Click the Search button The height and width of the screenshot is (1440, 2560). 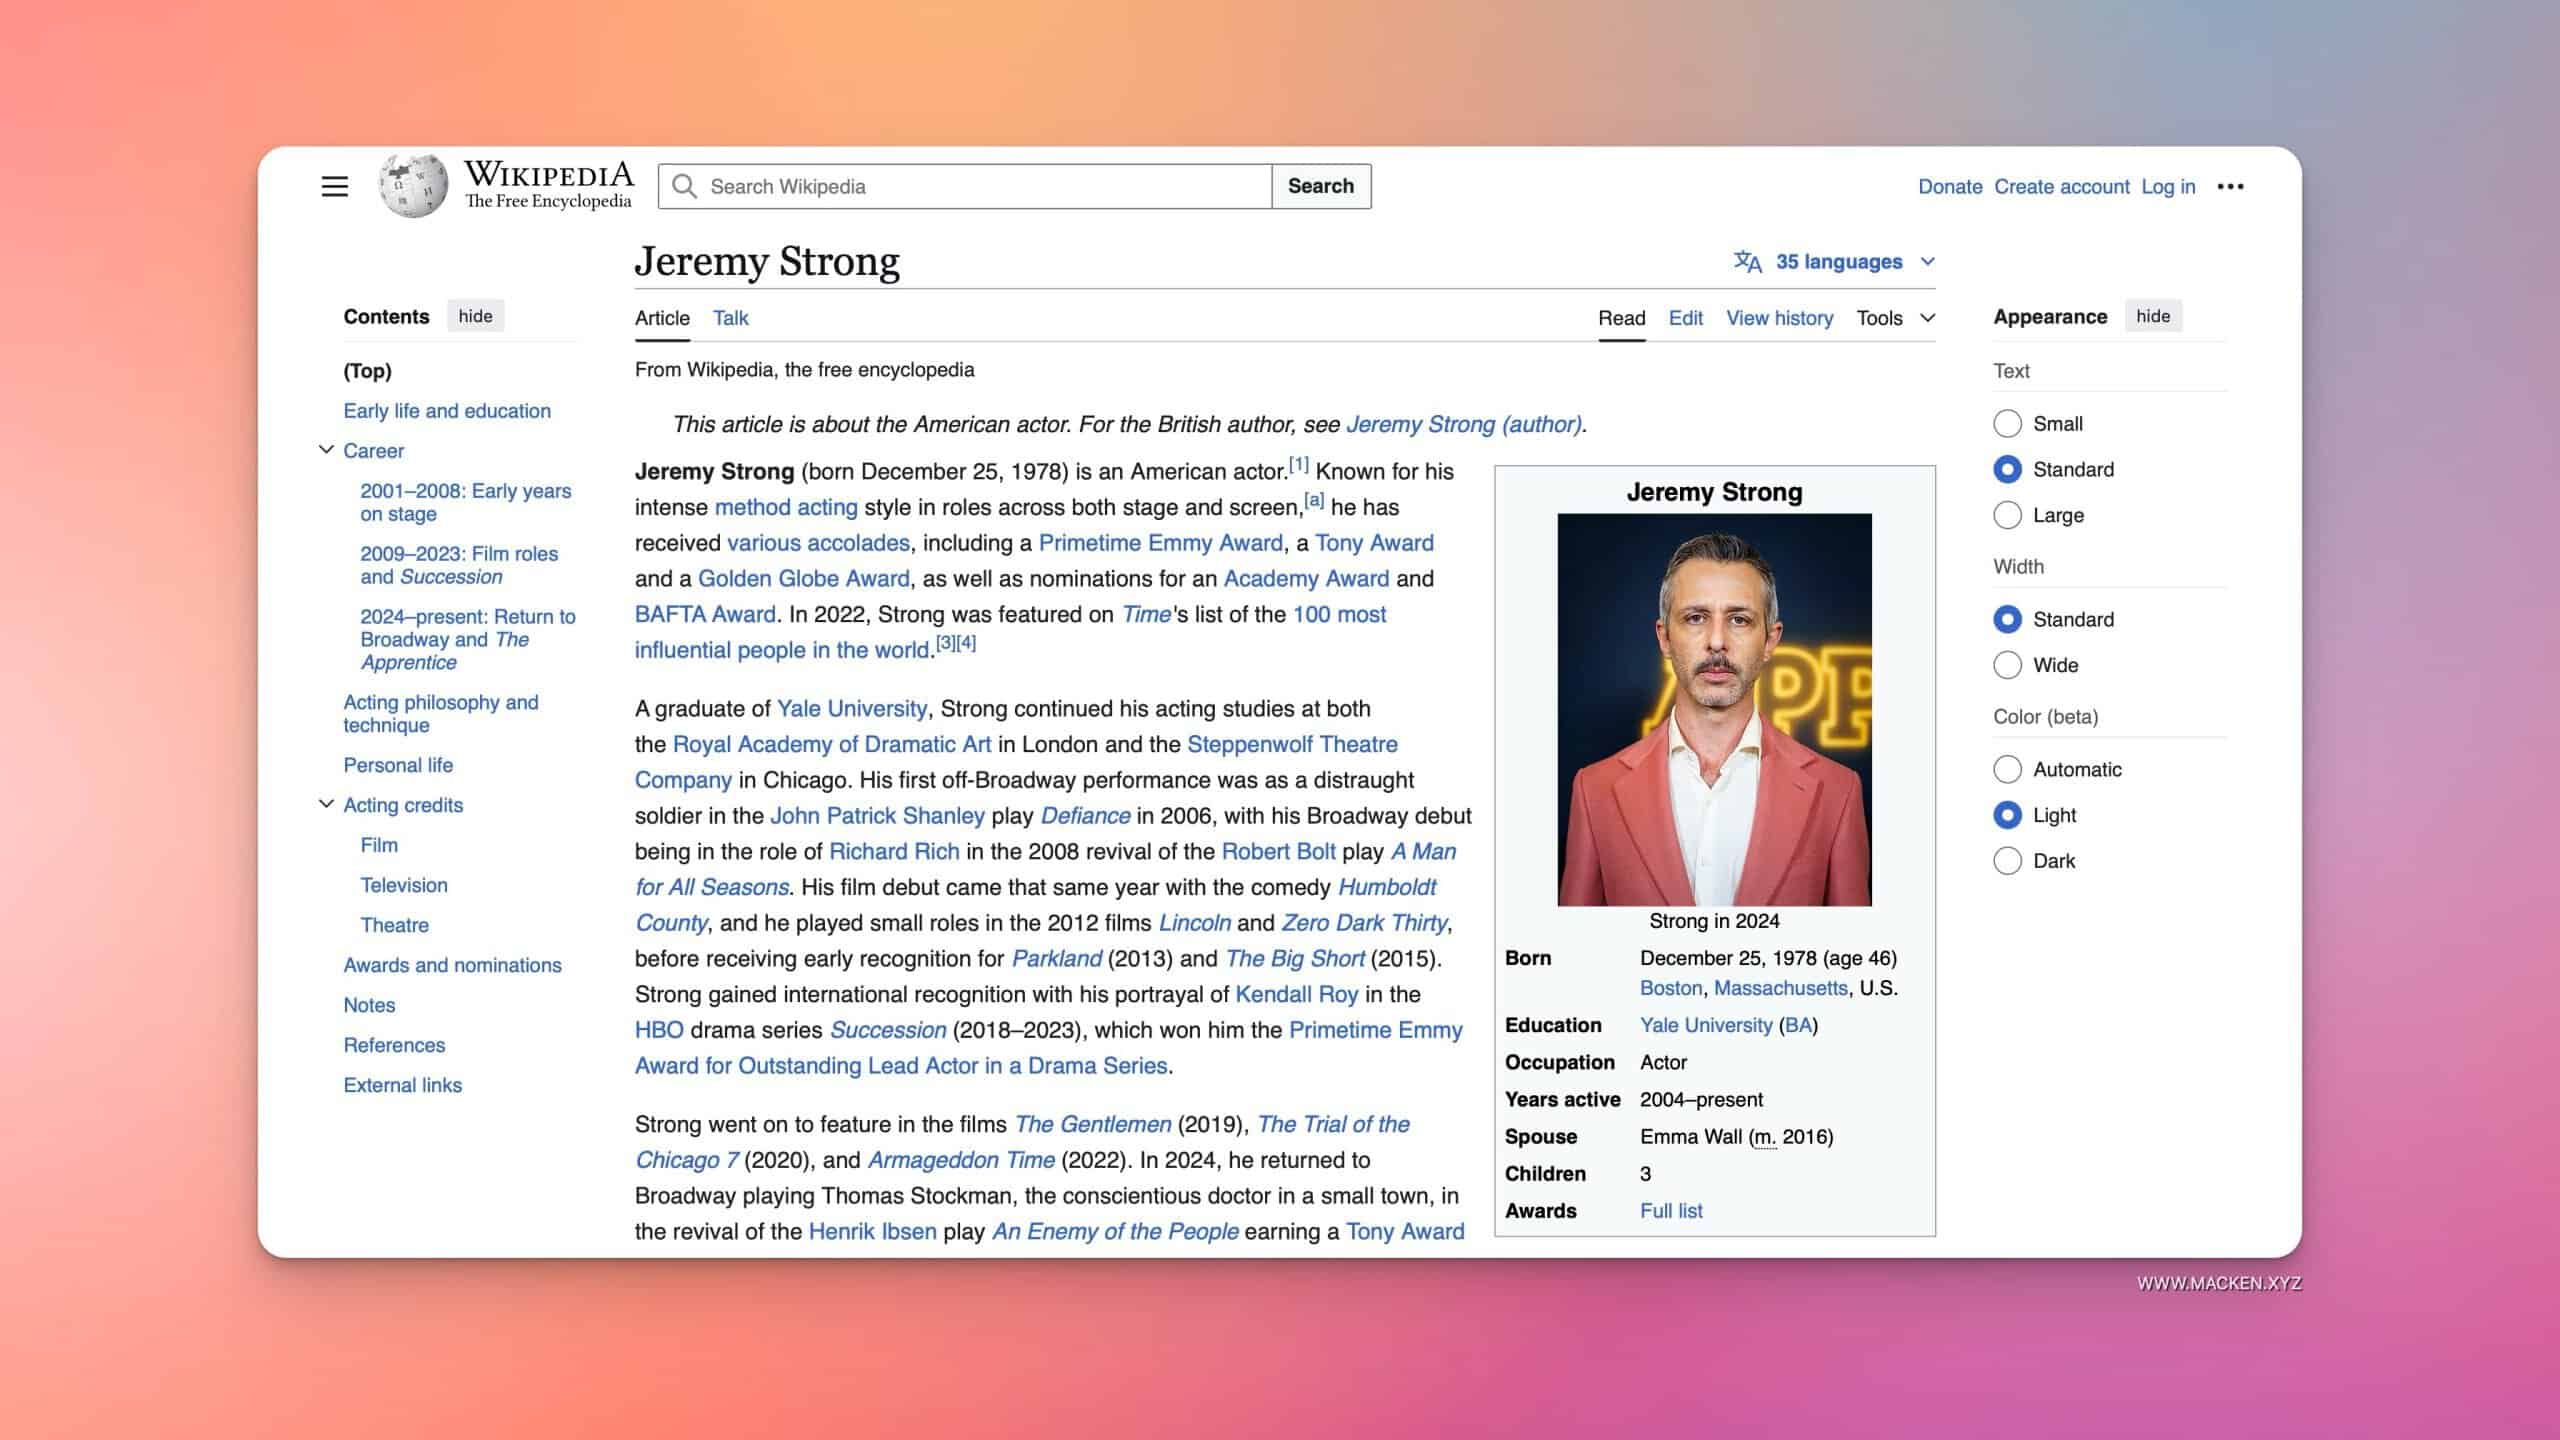point(1320,186)
